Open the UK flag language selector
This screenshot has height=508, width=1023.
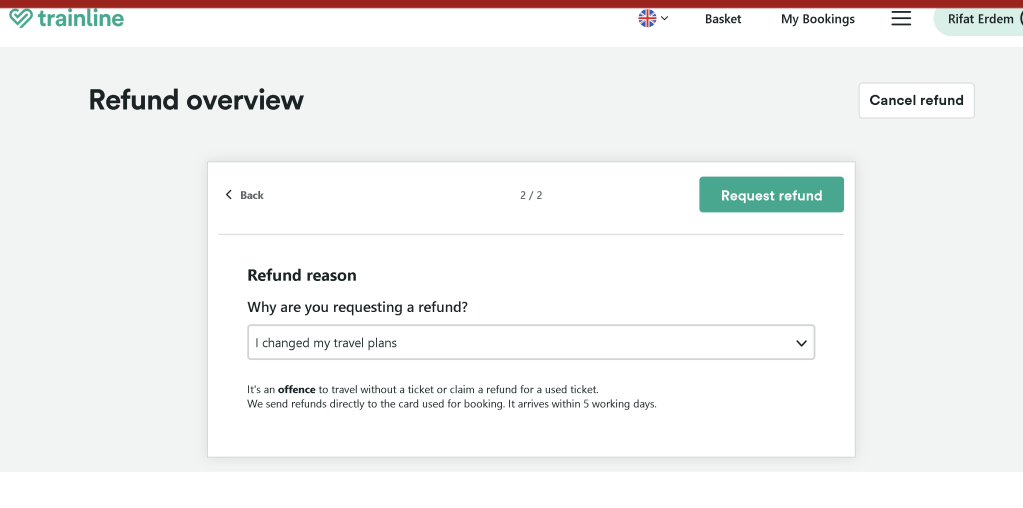click(653, 18)
